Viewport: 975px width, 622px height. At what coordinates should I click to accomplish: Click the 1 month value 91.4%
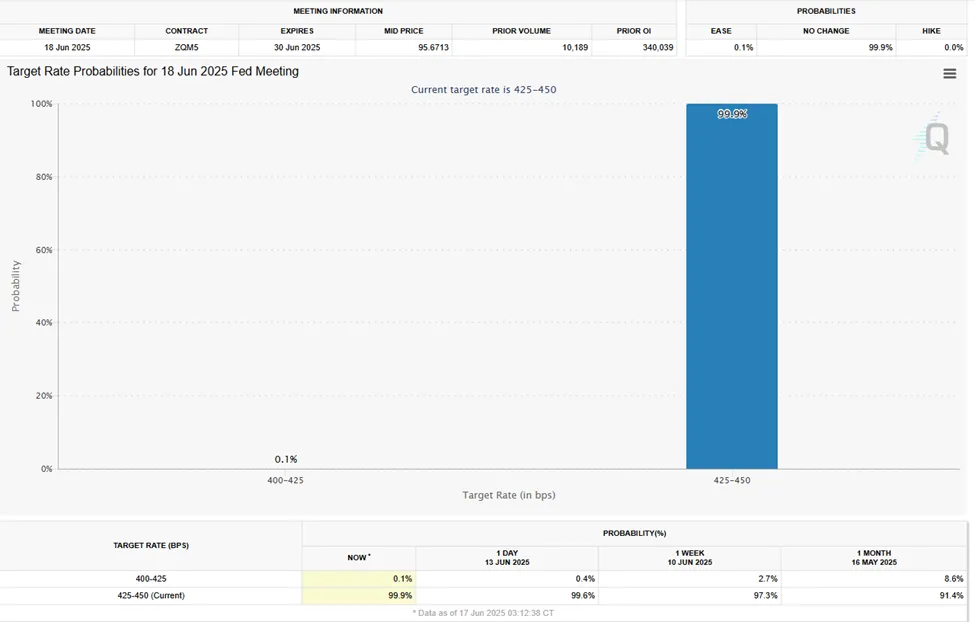point(951,596)
